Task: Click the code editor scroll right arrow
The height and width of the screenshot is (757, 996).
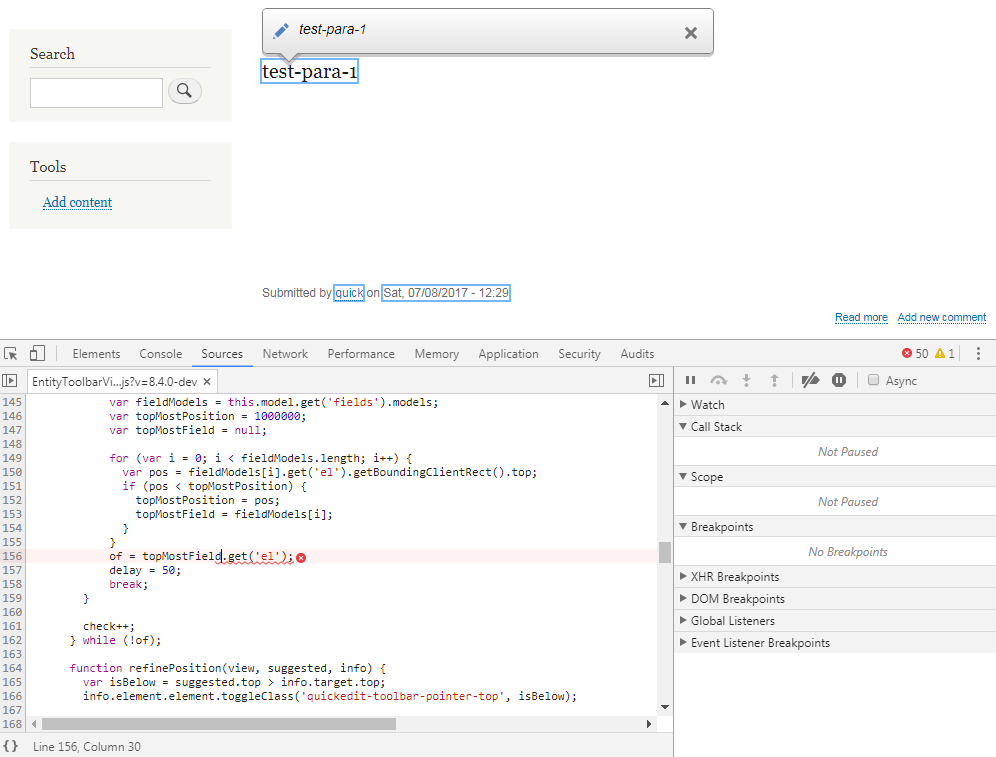Action: (649, 724)
